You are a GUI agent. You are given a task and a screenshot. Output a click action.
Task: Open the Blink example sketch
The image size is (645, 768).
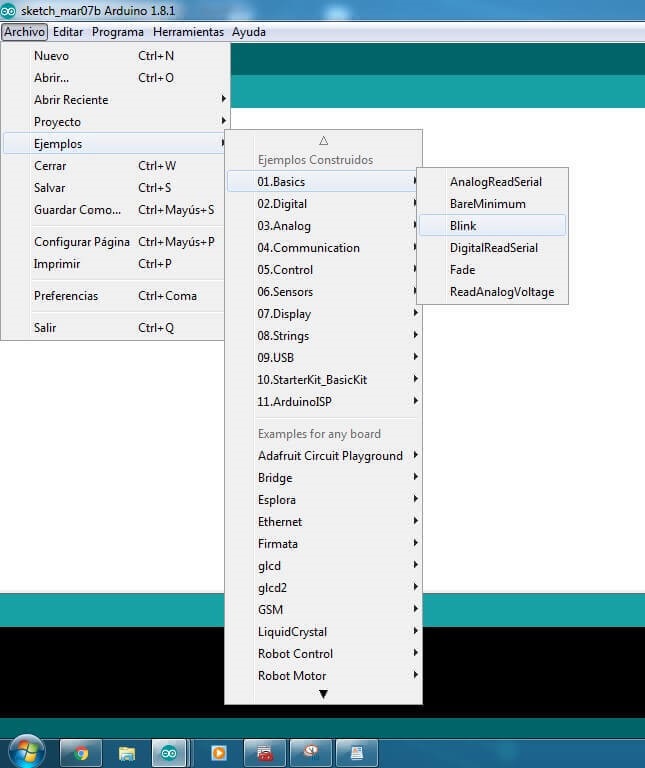tap(493, 226)
